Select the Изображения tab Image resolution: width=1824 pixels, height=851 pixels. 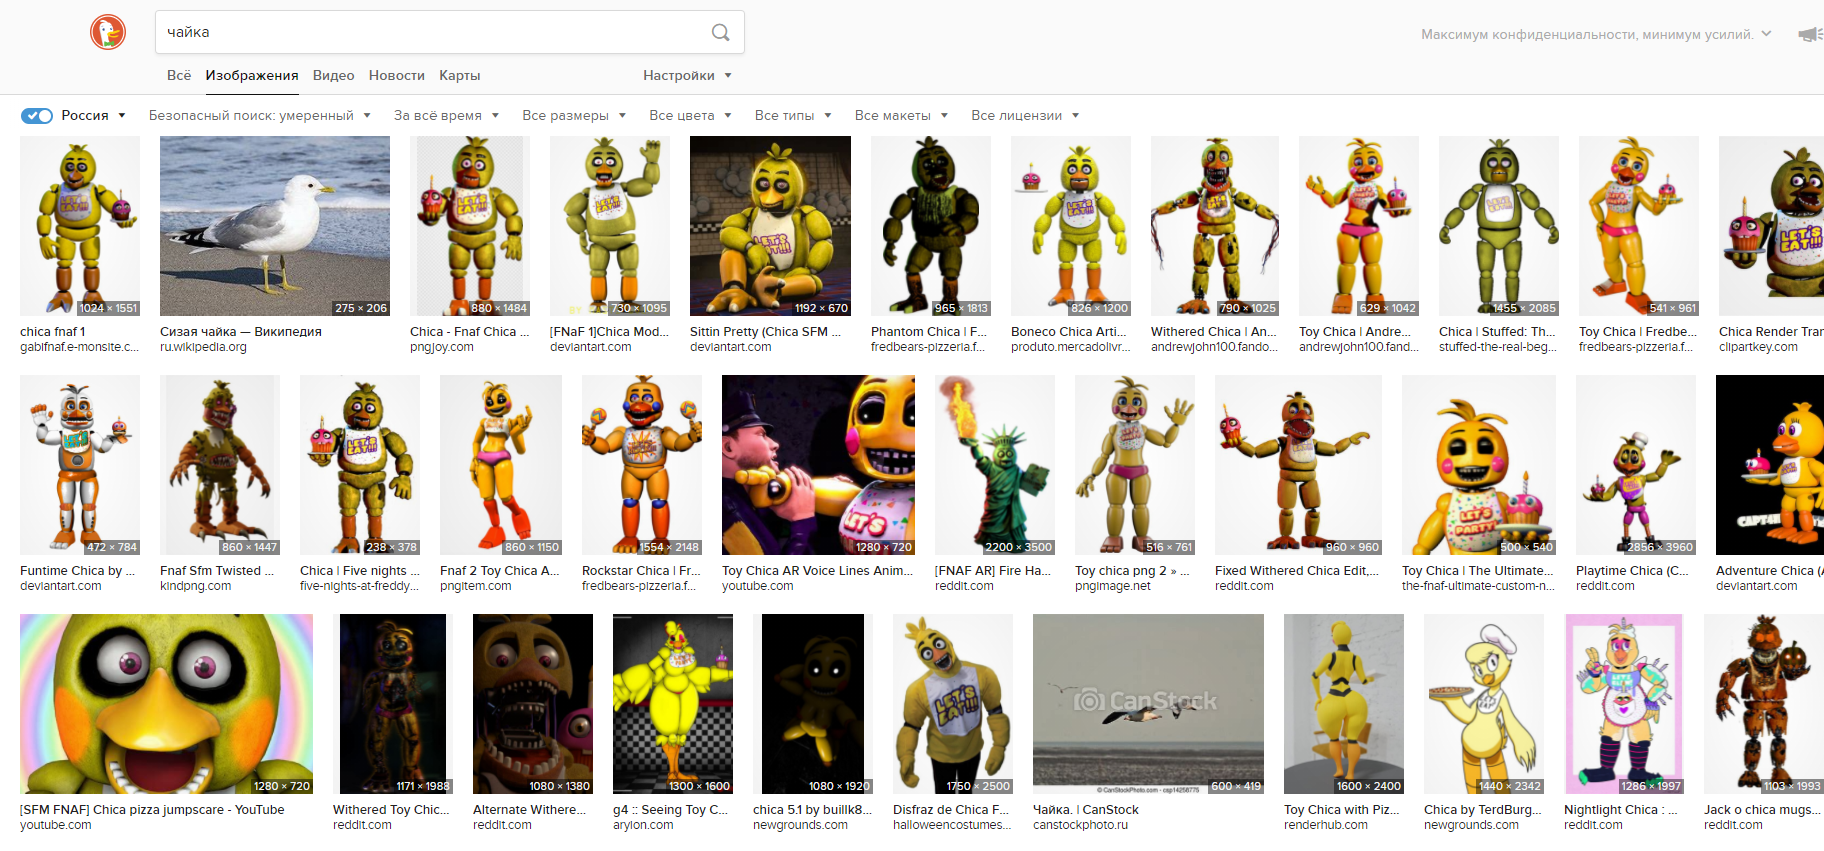coord(252,75)
